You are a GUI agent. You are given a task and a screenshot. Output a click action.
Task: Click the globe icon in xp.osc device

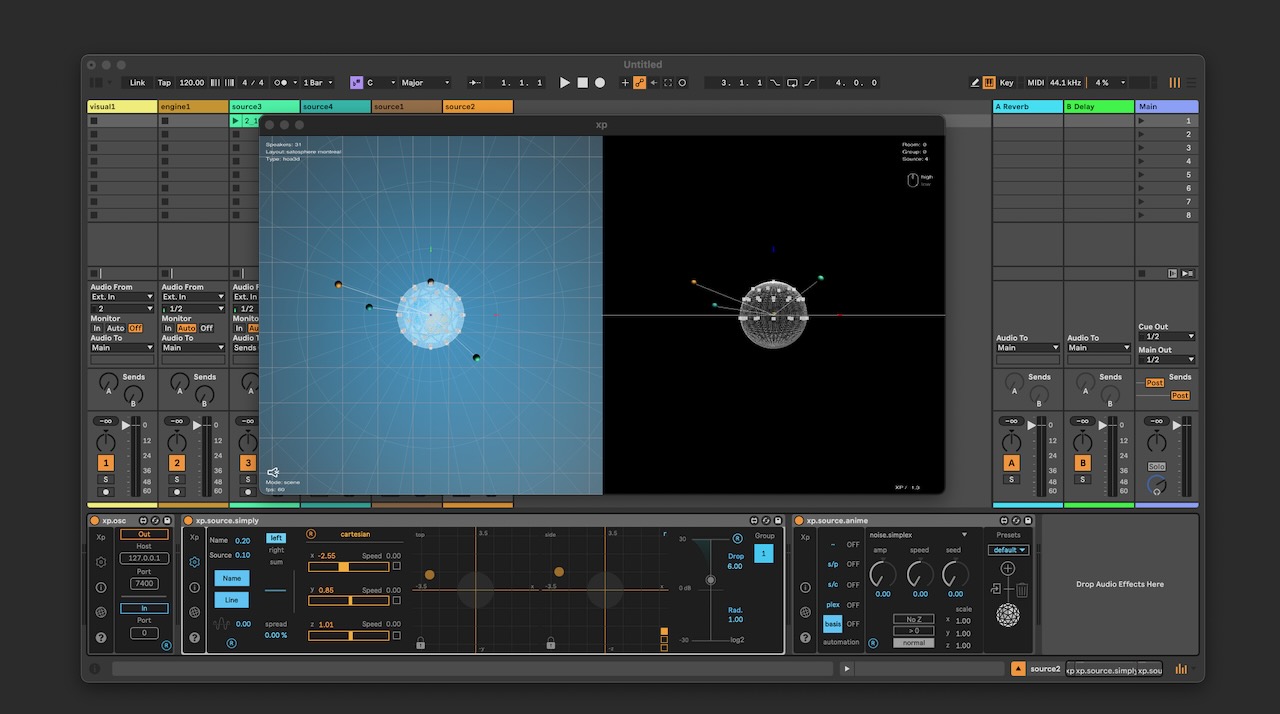pyautogui.click(x=101, y=612)
